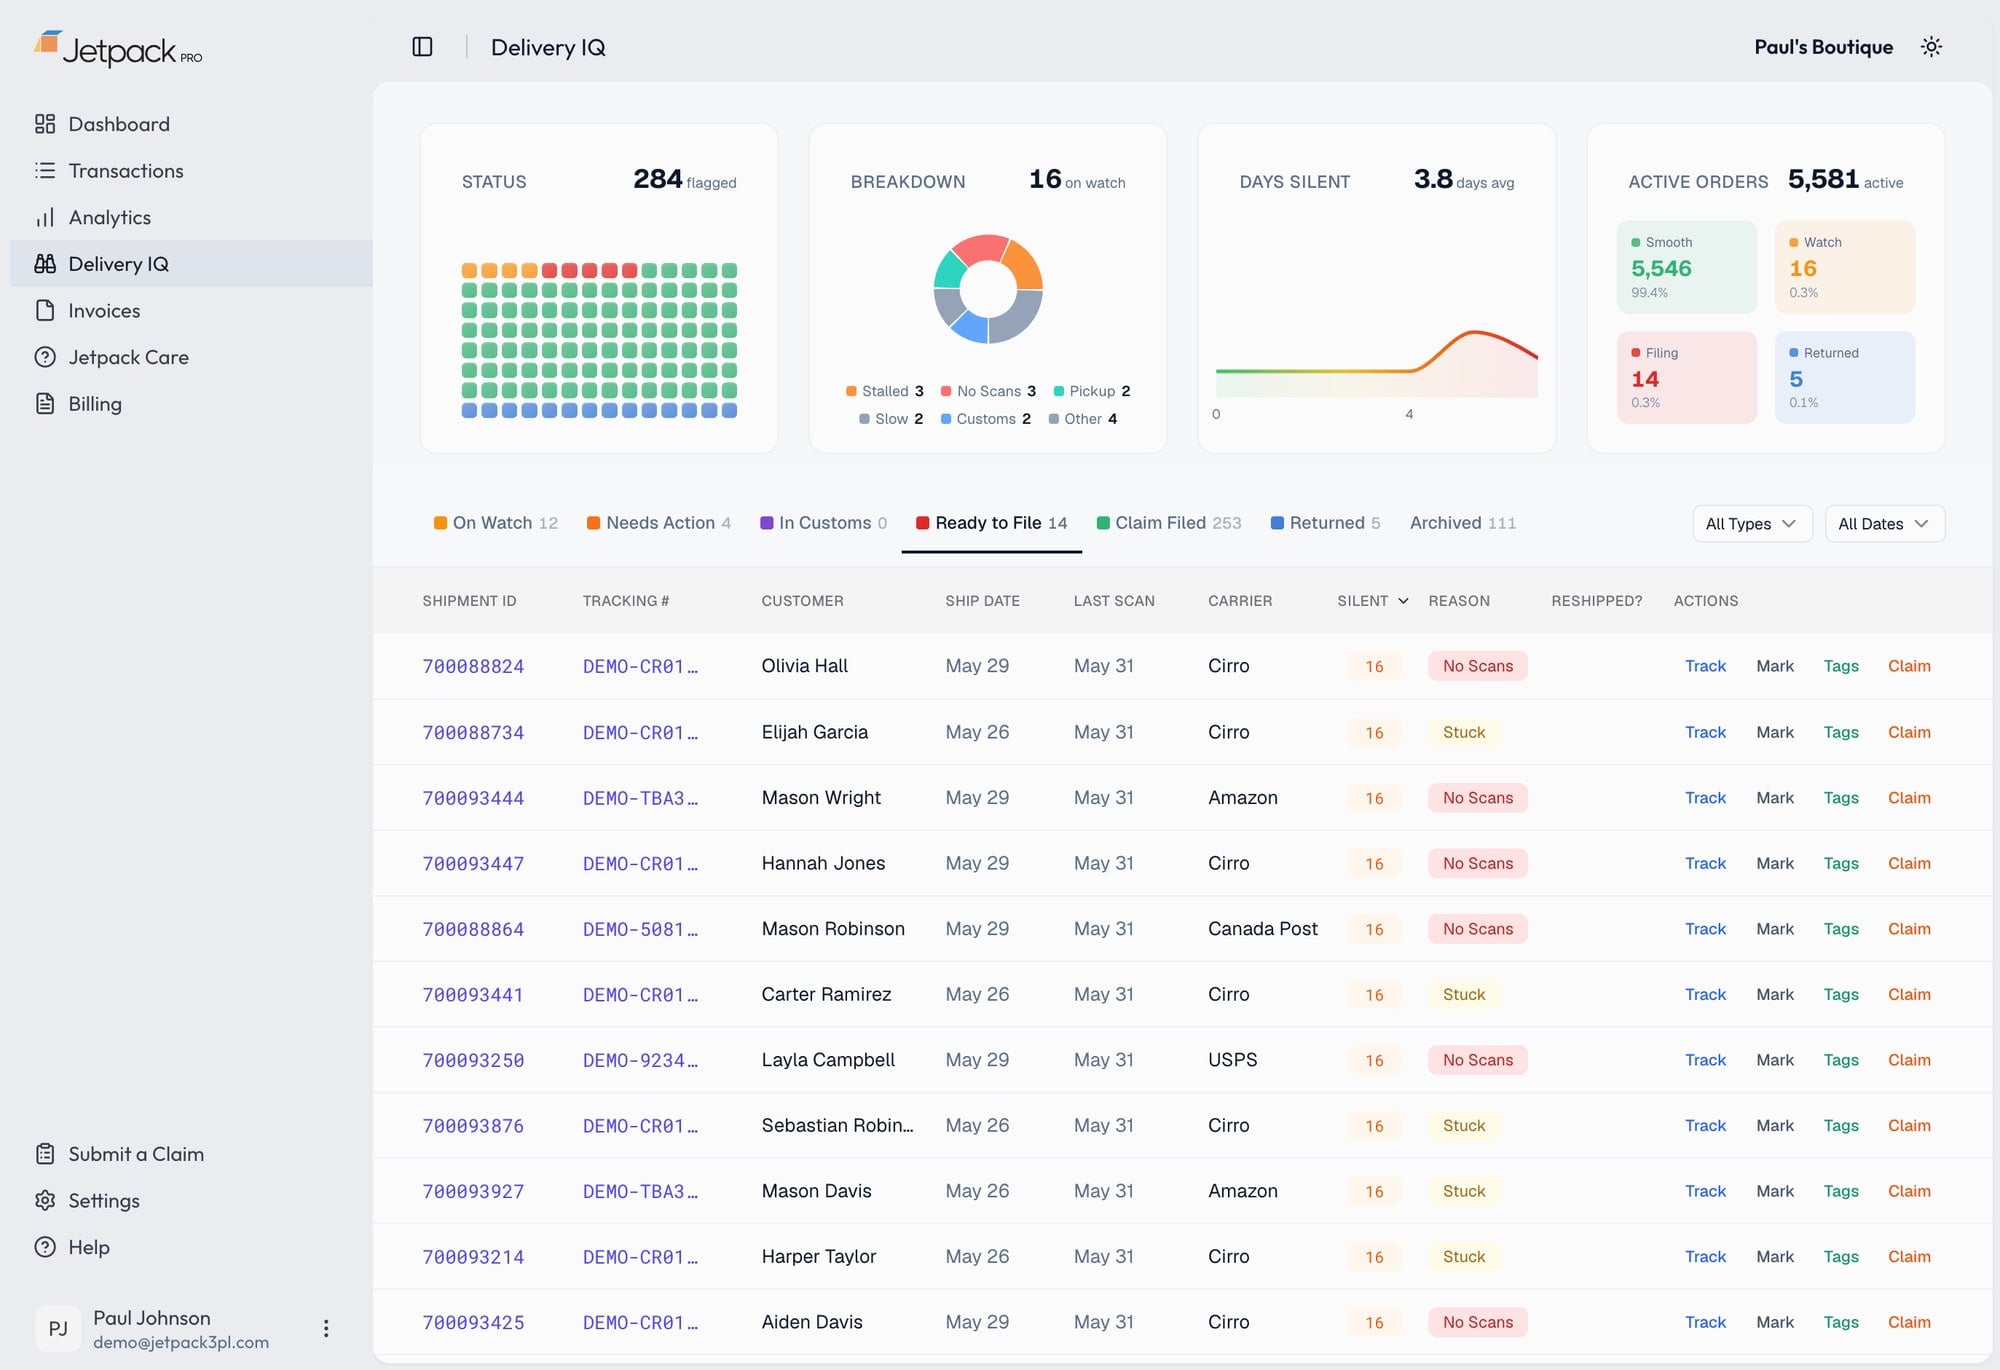Click the Dashboard grid icon
The height and width of the screenshot is (1370, 2000).
coord(45,124)
